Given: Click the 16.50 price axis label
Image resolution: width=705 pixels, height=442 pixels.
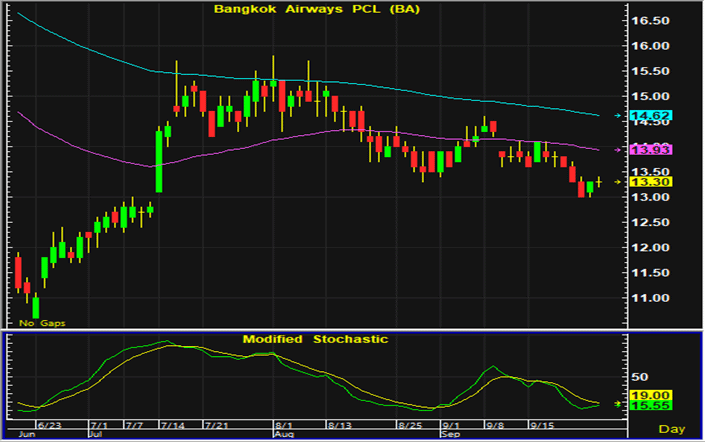Looking at the screenshot, I should coord(648,20).
